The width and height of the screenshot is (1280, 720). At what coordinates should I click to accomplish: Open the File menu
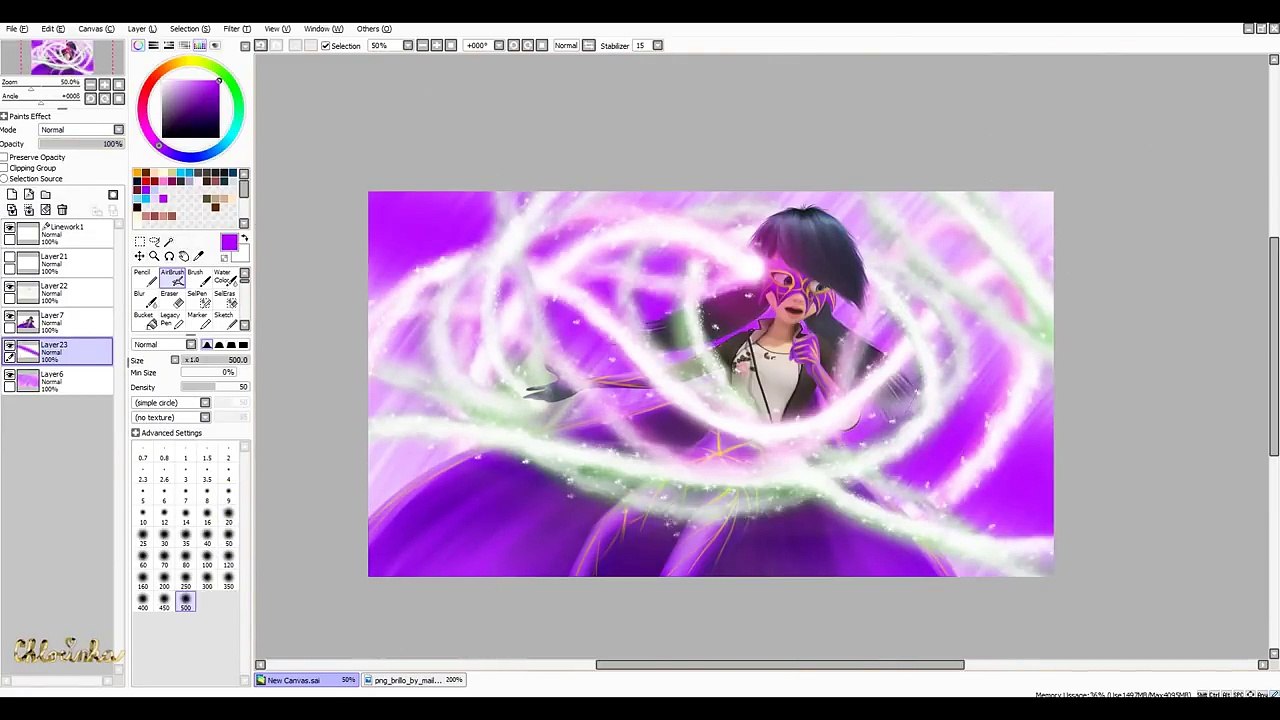click(17, 28)
